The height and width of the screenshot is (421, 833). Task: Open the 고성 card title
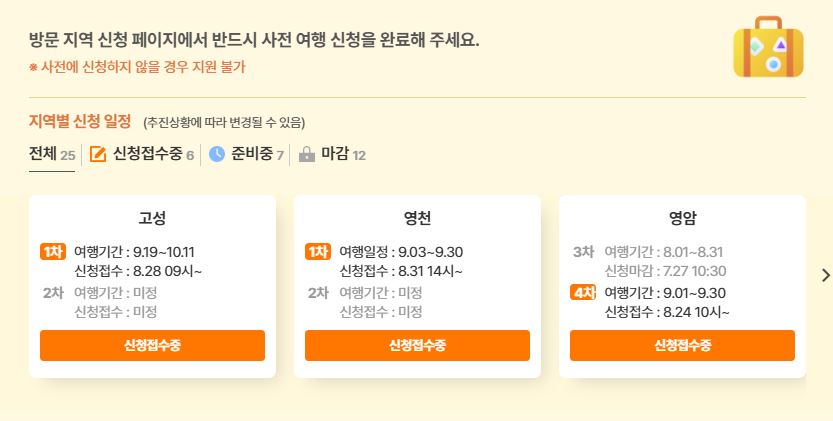point(152,218)
